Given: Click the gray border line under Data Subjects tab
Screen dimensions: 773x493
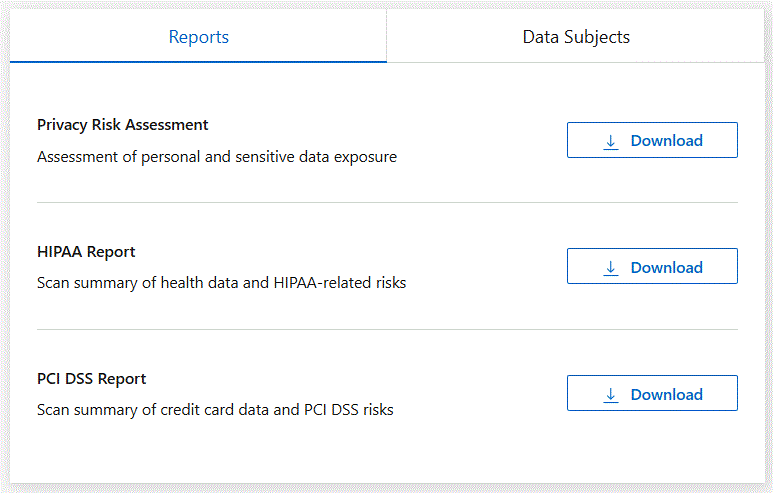Looking at the screenshot, I should pyautogui.click(x=576, y=62).
